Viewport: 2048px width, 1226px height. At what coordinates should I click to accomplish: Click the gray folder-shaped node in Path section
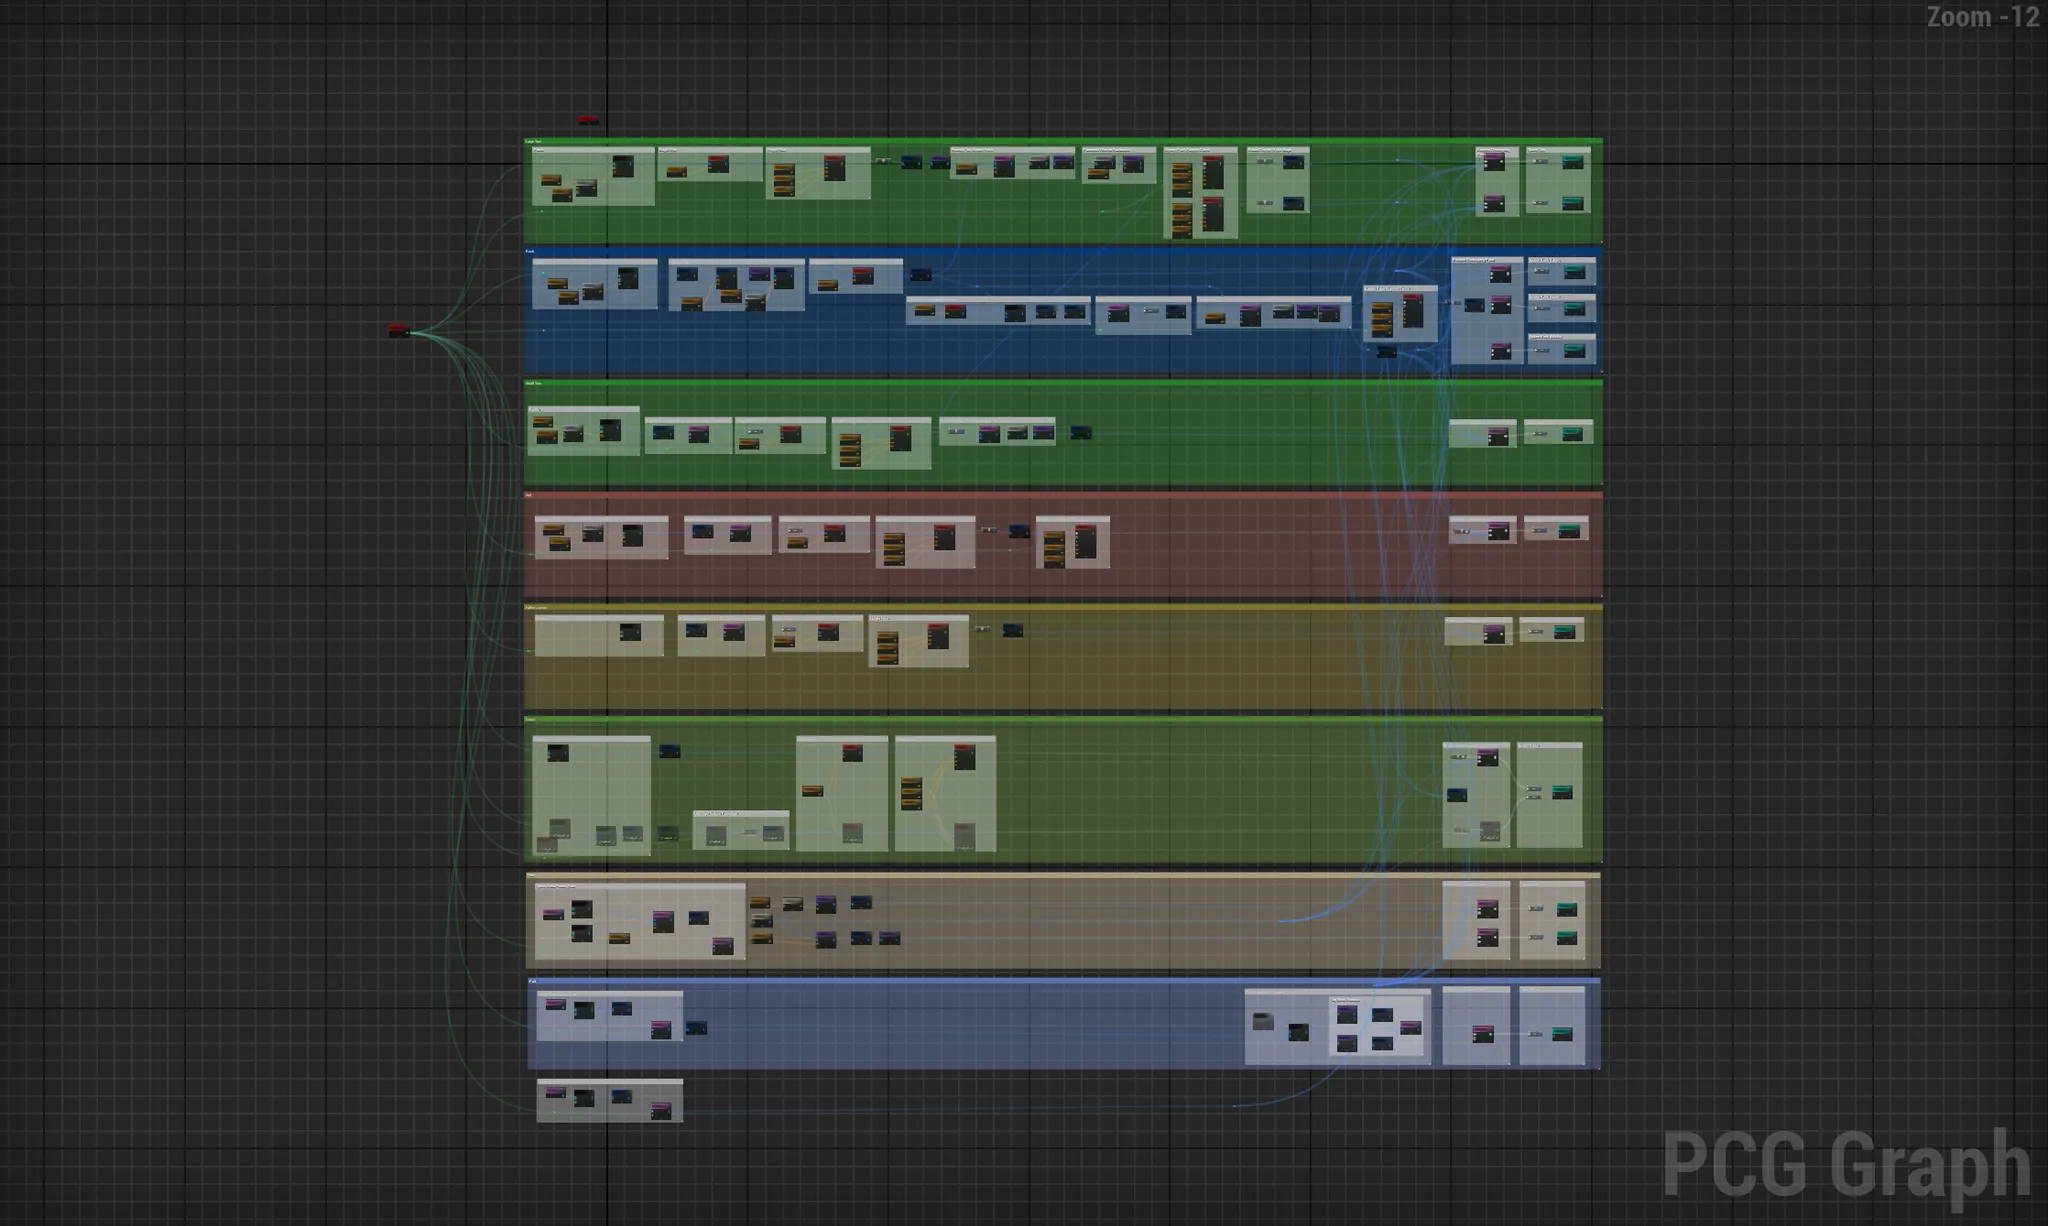point(1263,1021)
